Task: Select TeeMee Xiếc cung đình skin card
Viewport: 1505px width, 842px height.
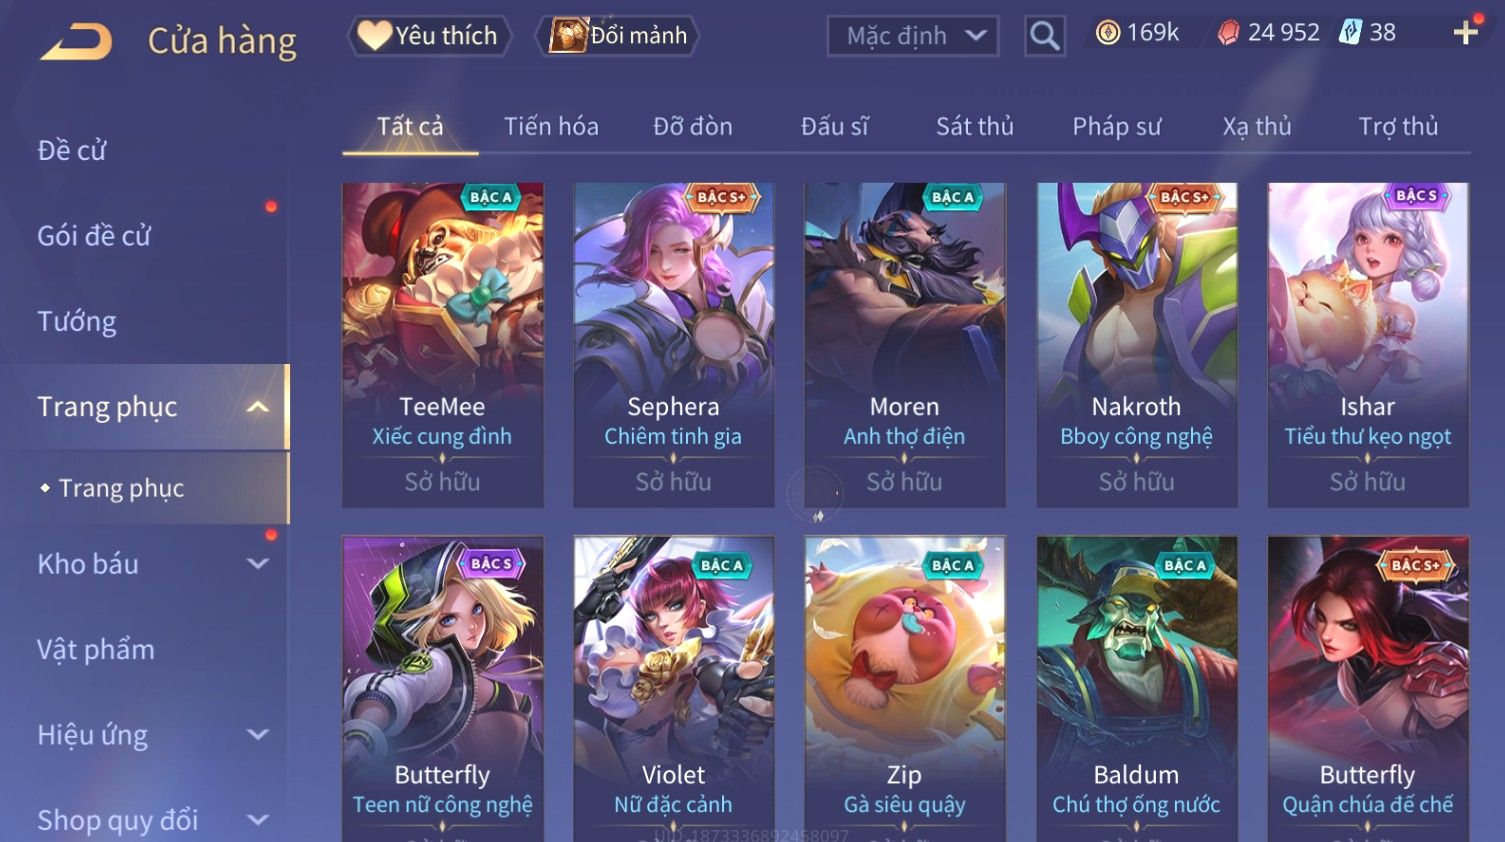Action: (x=443, y=345)
